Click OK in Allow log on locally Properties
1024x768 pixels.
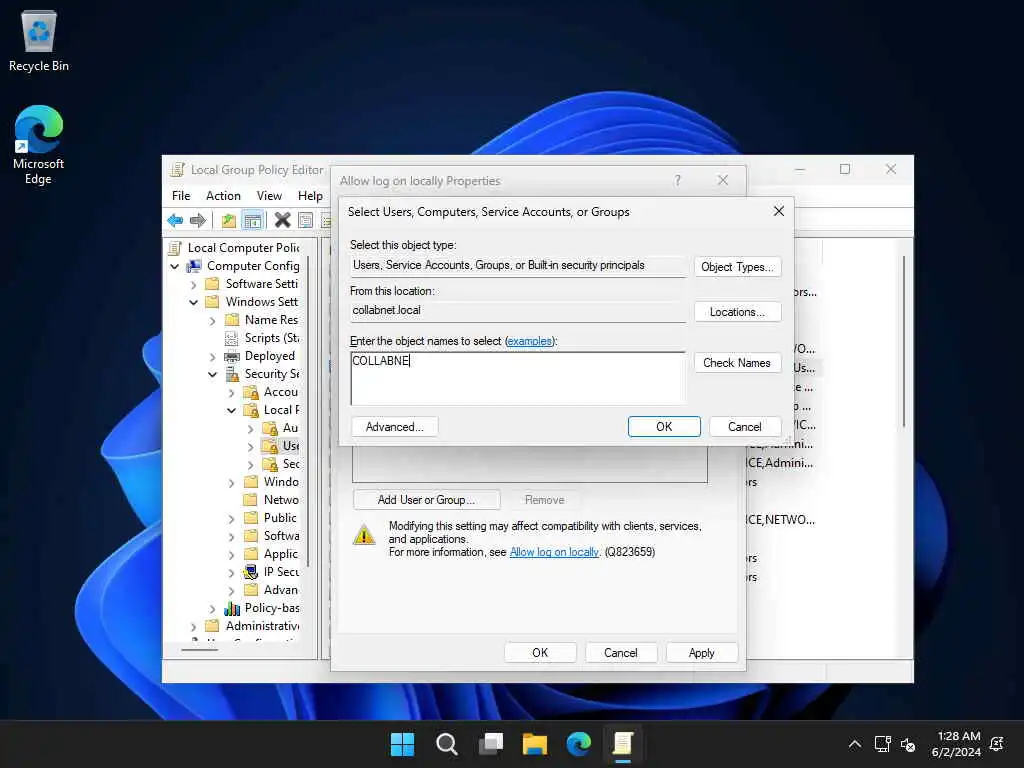pyautogui.click(x=540, y=652)
